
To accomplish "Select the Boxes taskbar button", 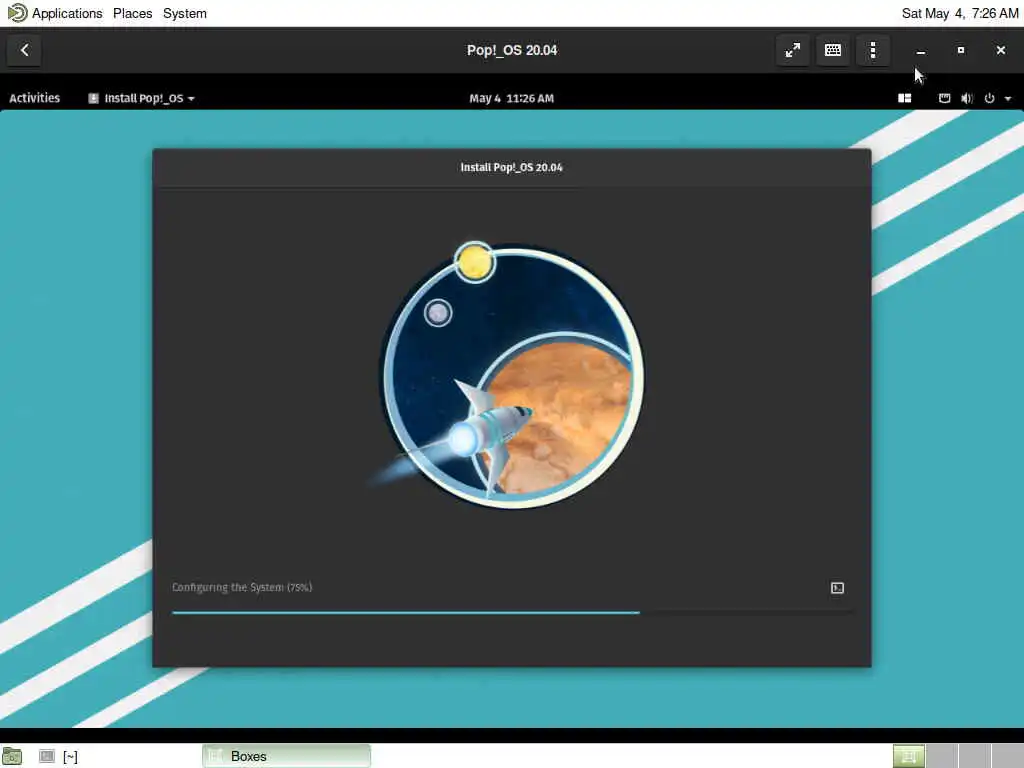I will pyautogui.click(x=286, y=756).
